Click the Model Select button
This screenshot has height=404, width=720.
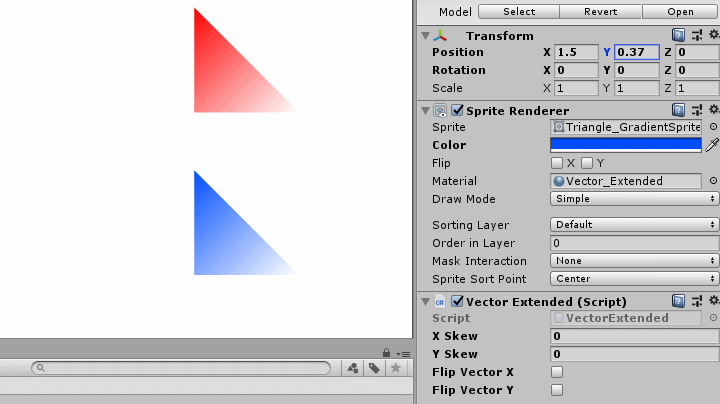[x=519, y=11]
